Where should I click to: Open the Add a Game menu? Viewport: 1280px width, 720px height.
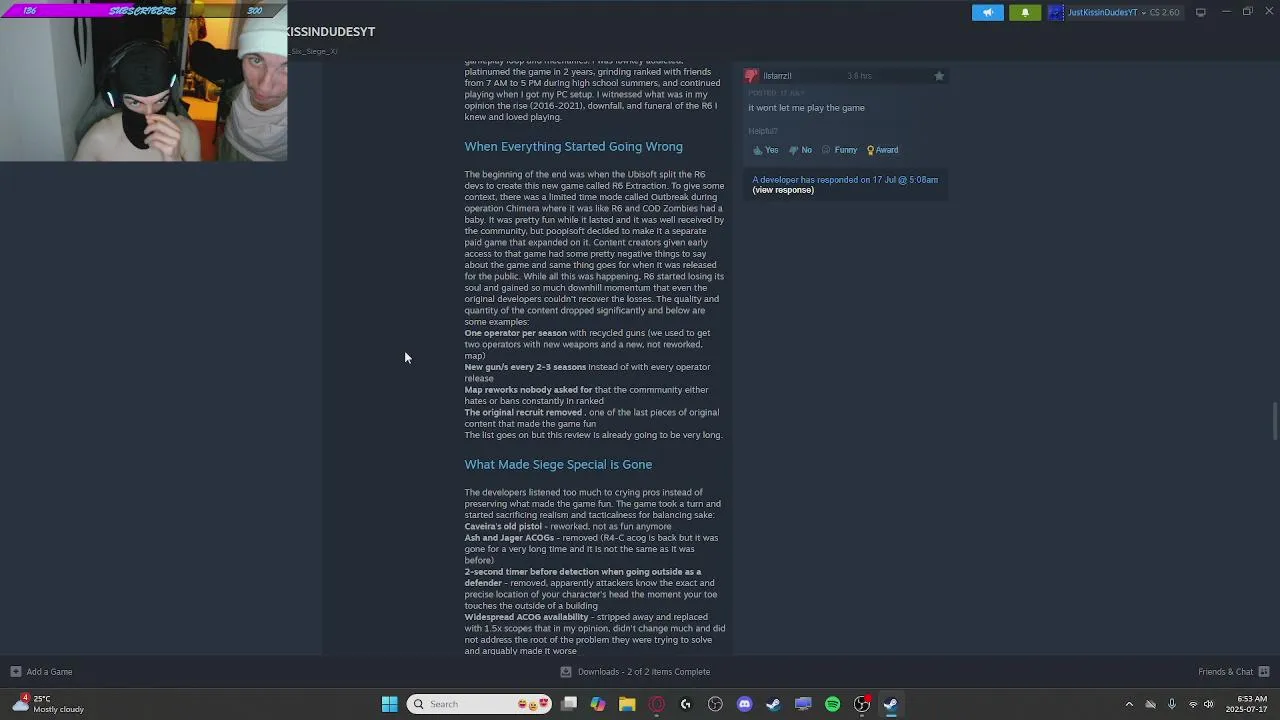point(41,672)
